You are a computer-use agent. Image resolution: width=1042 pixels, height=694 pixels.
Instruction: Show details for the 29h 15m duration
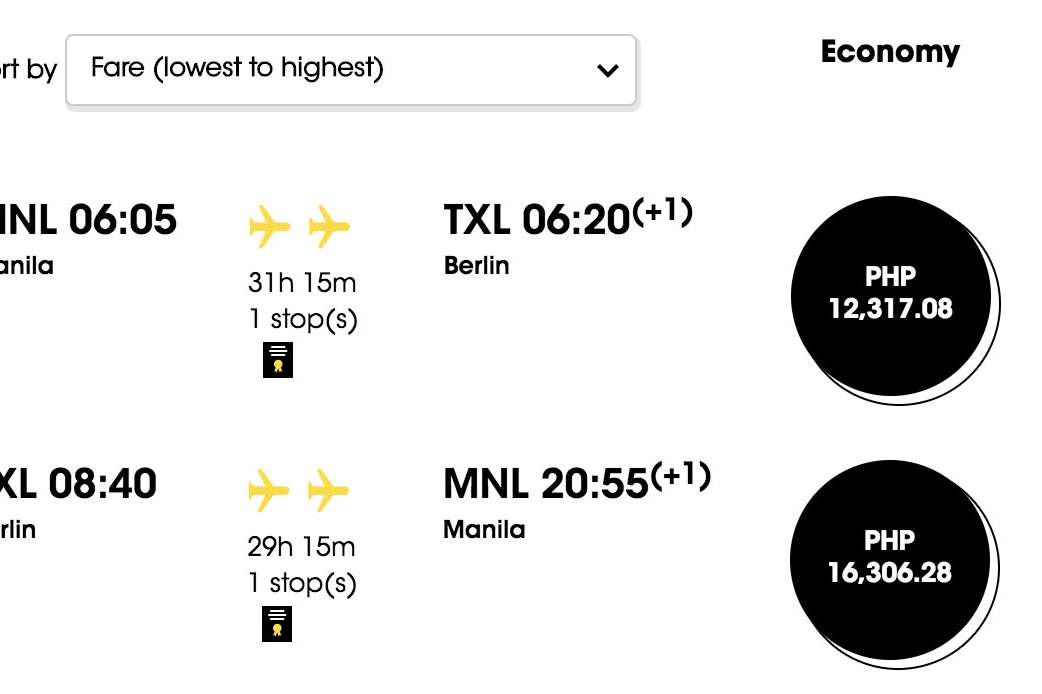(302, 547)
